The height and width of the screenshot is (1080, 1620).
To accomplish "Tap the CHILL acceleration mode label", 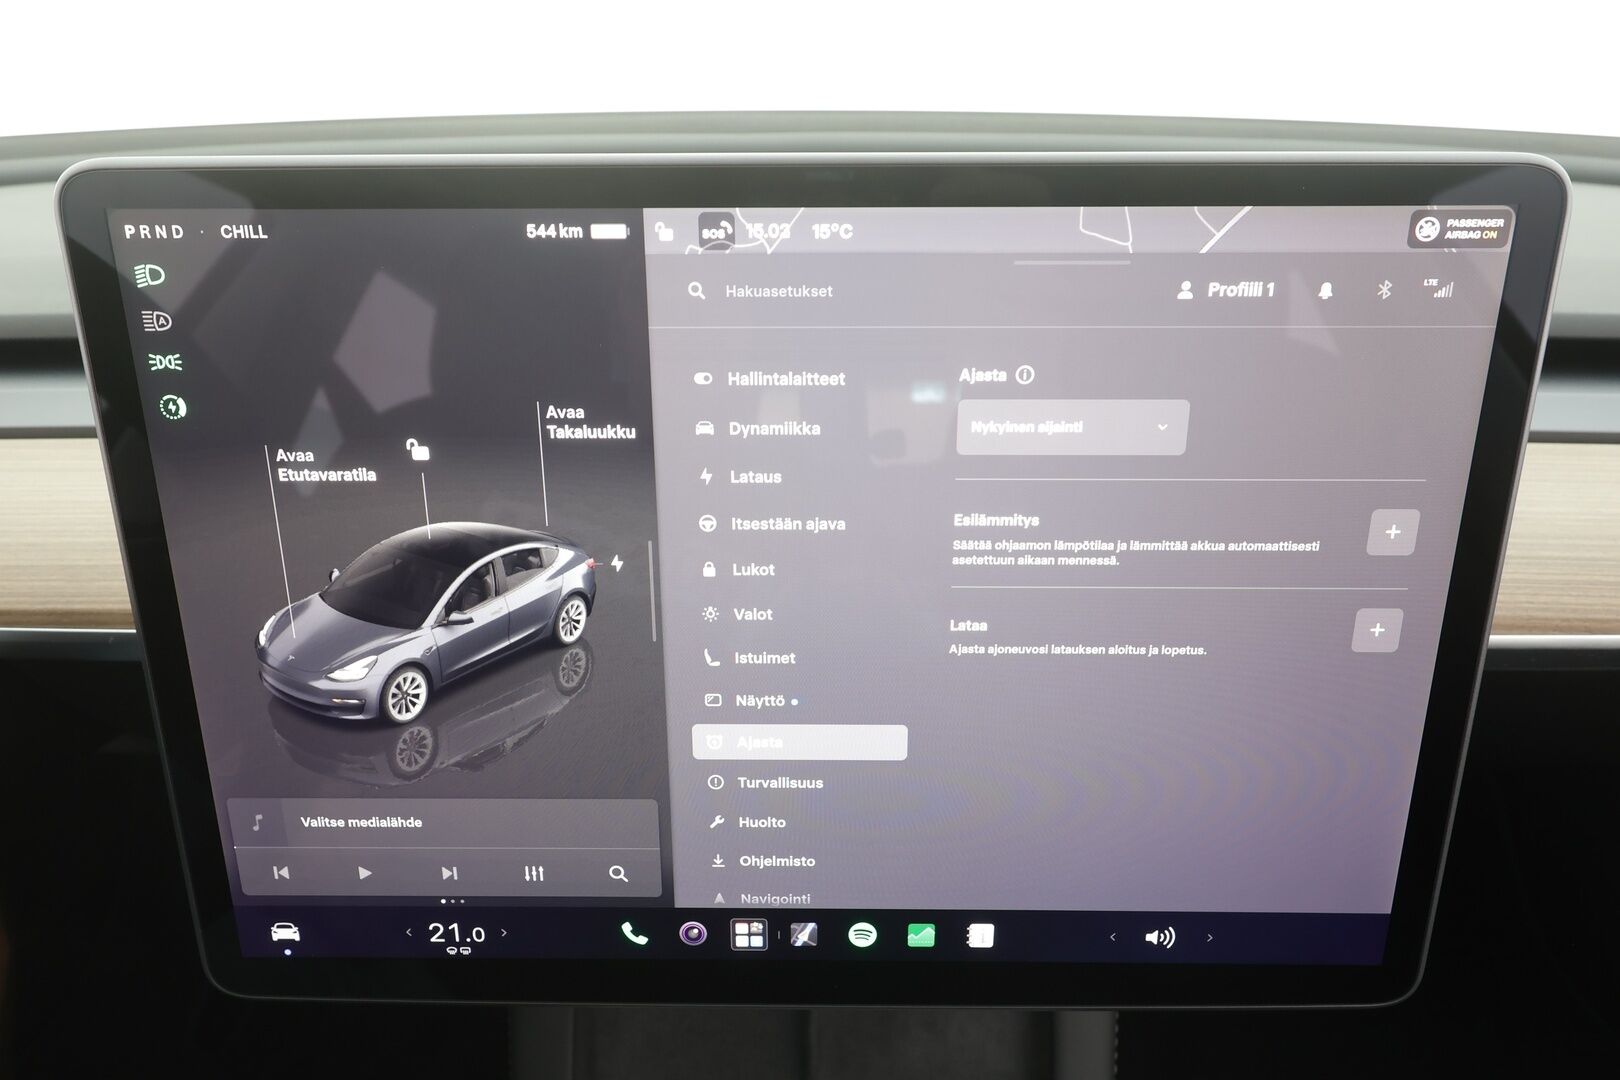I will (x=244, y=232).
